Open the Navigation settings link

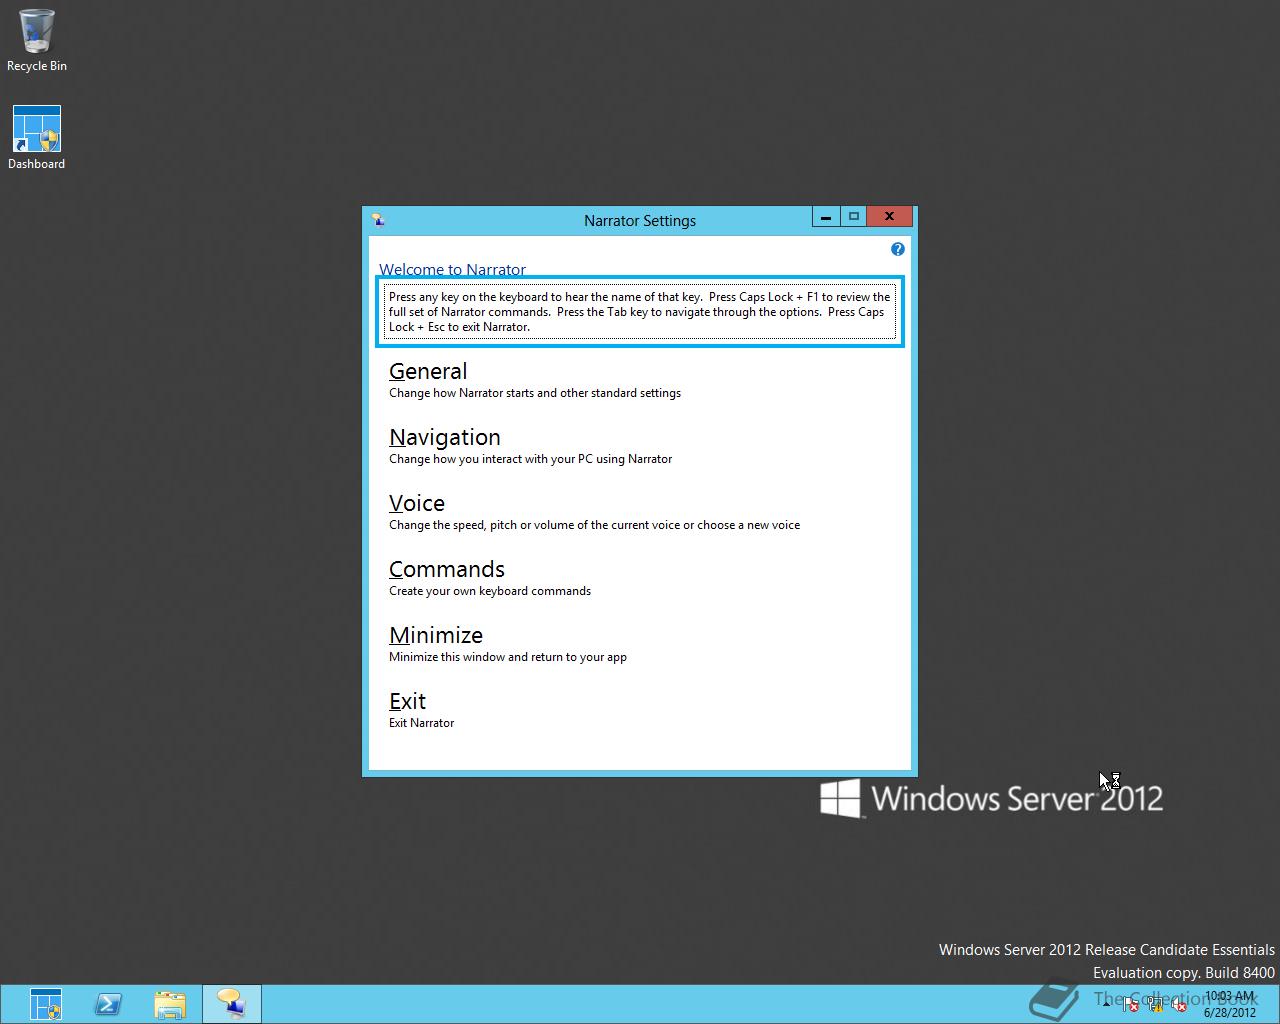point(445,437)
